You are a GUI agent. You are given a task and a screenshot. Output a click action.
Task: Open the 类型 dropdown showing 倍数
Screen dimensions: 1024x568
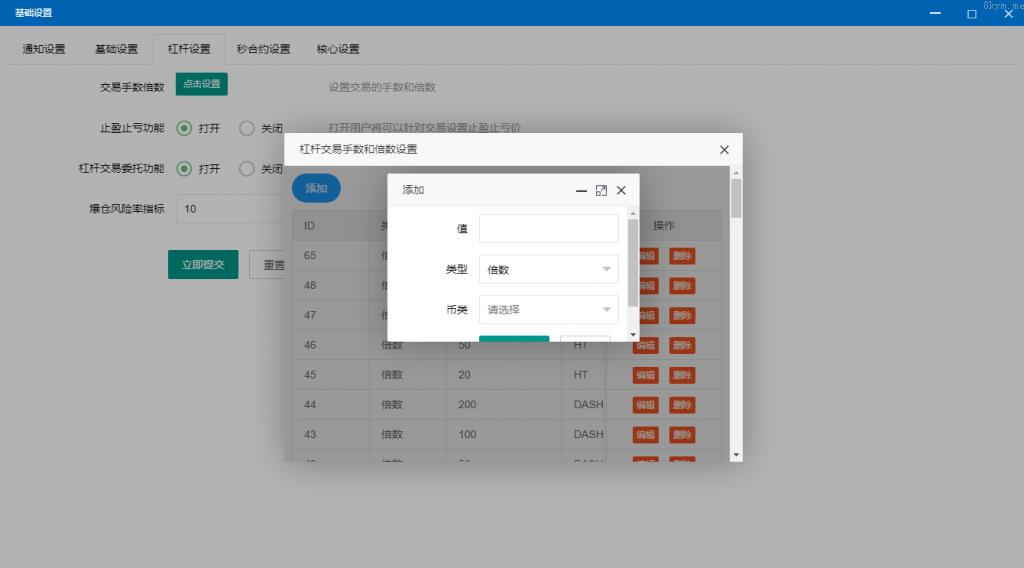[x=548, y=269]
